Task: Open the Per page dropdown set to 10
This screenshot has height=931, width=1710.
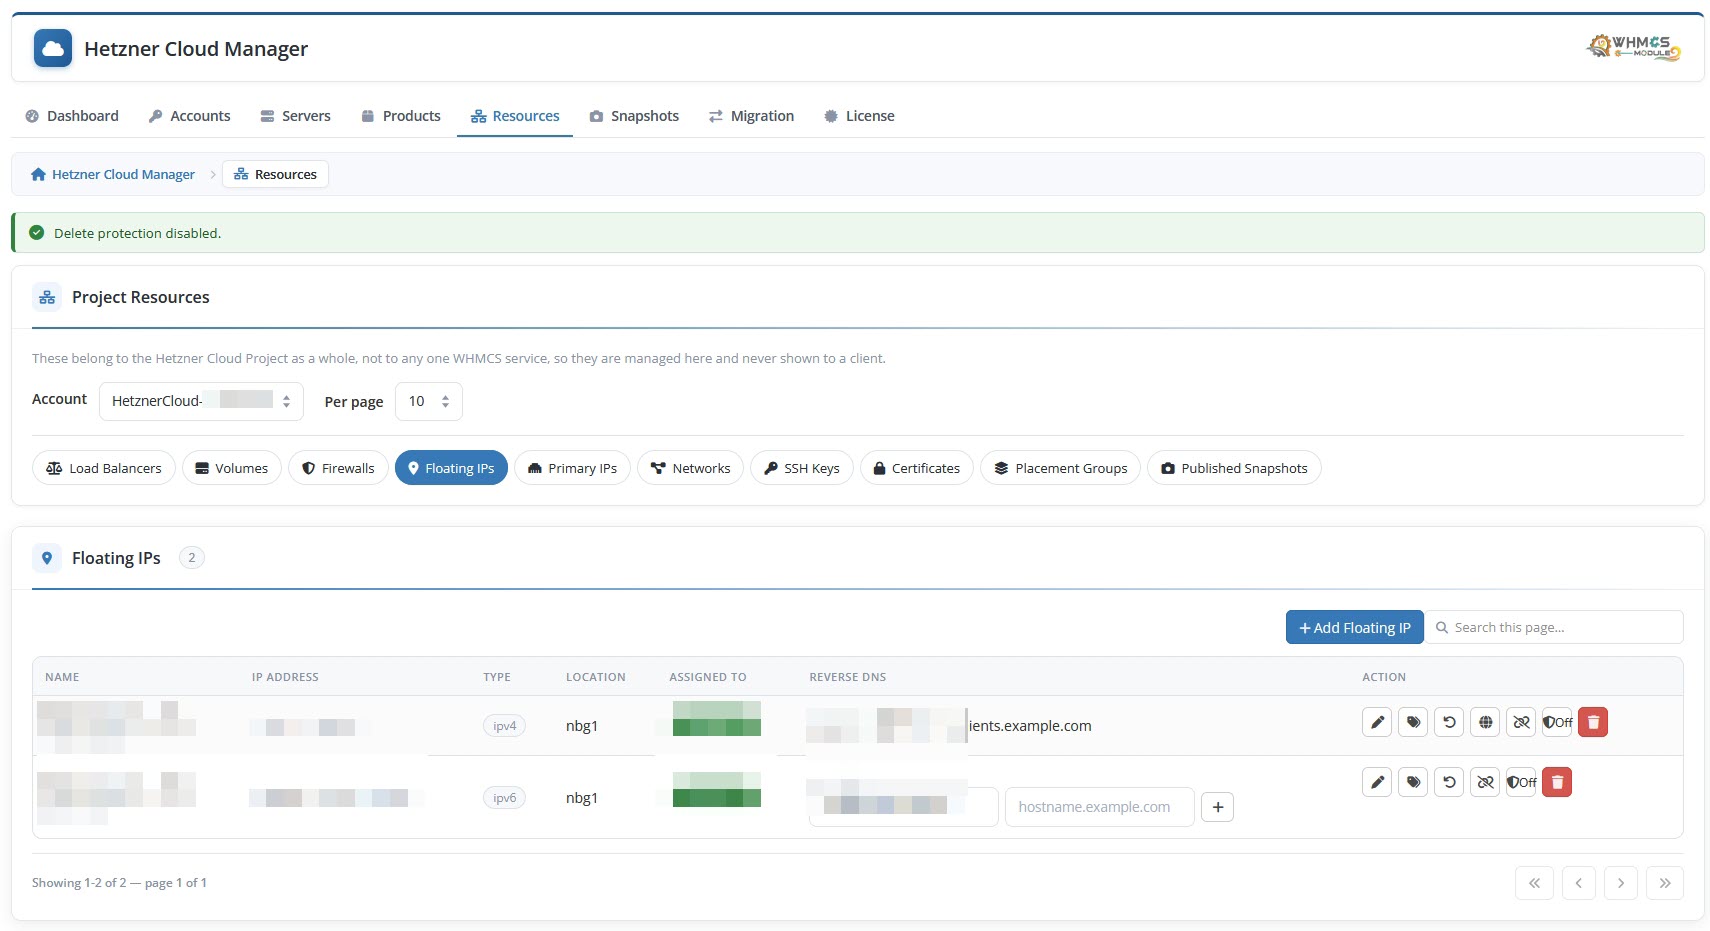Action: point(429,401)
